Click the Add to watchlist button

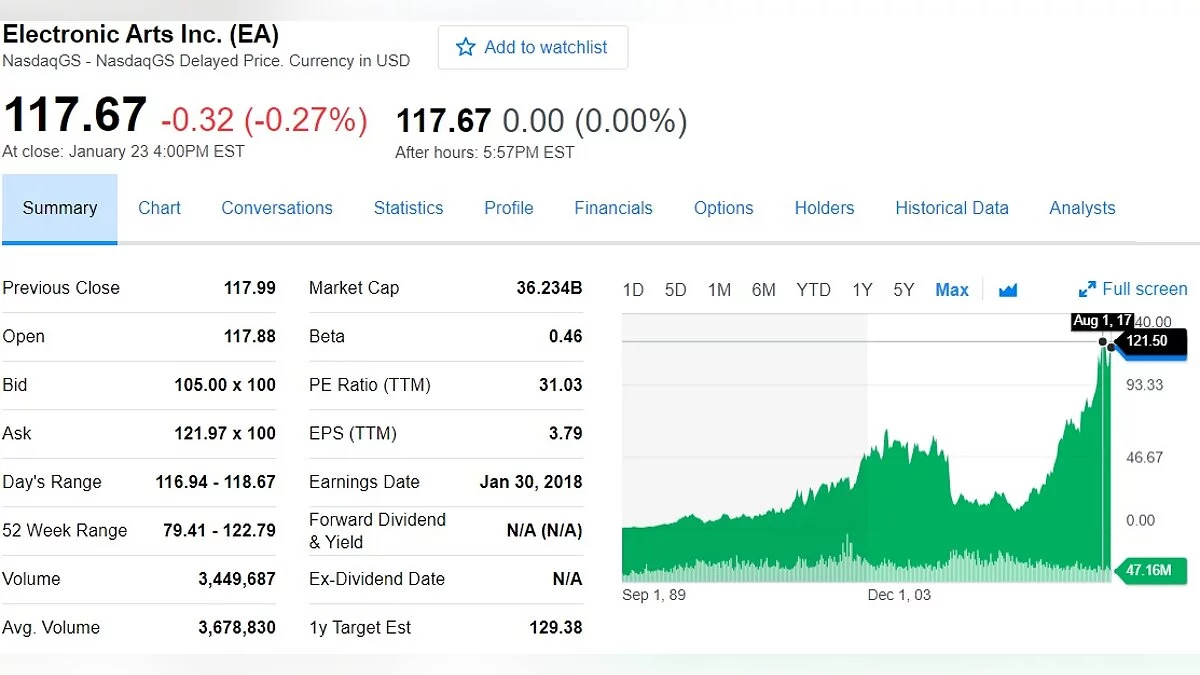[x=533, y=47]
